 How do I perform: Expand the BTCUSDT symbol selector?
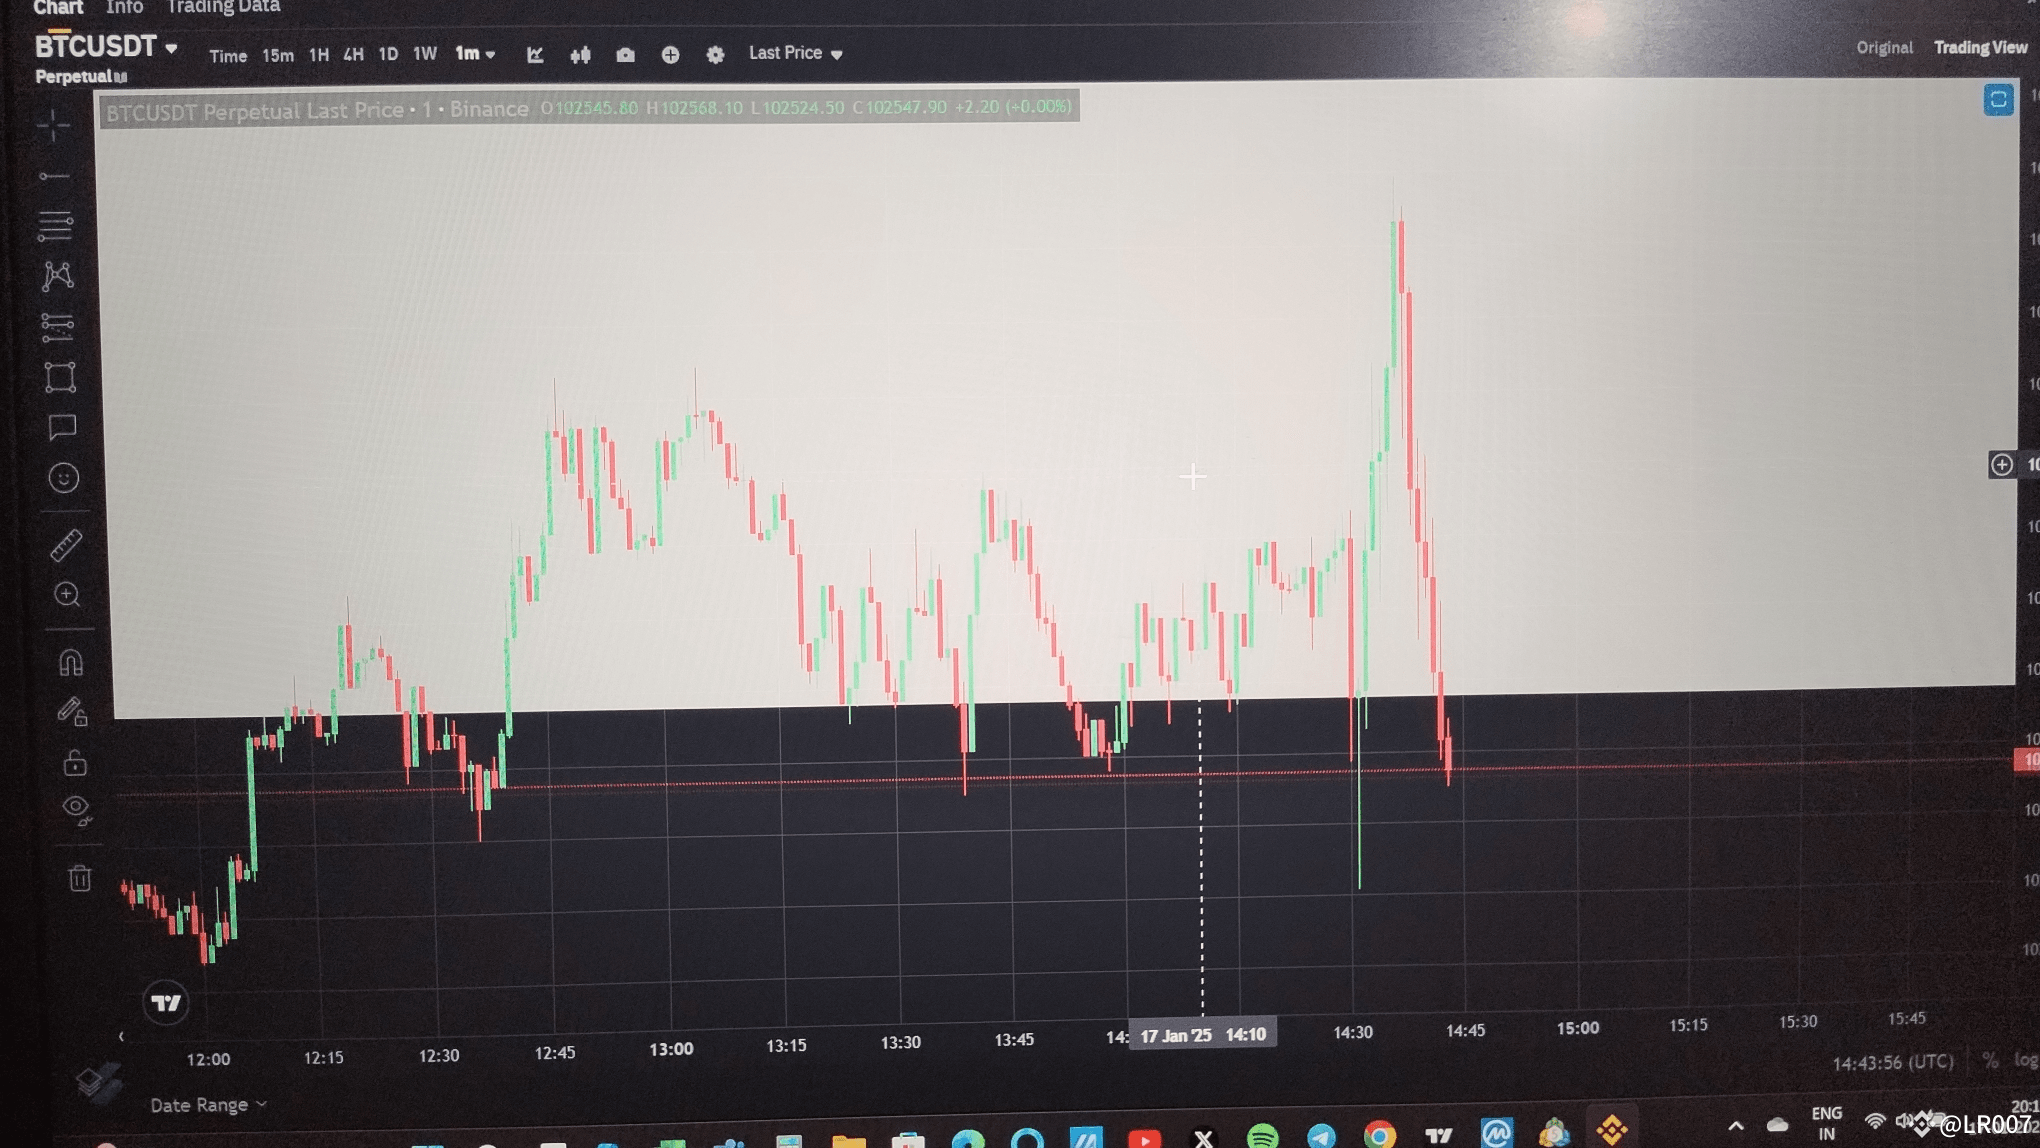(106, 47)
